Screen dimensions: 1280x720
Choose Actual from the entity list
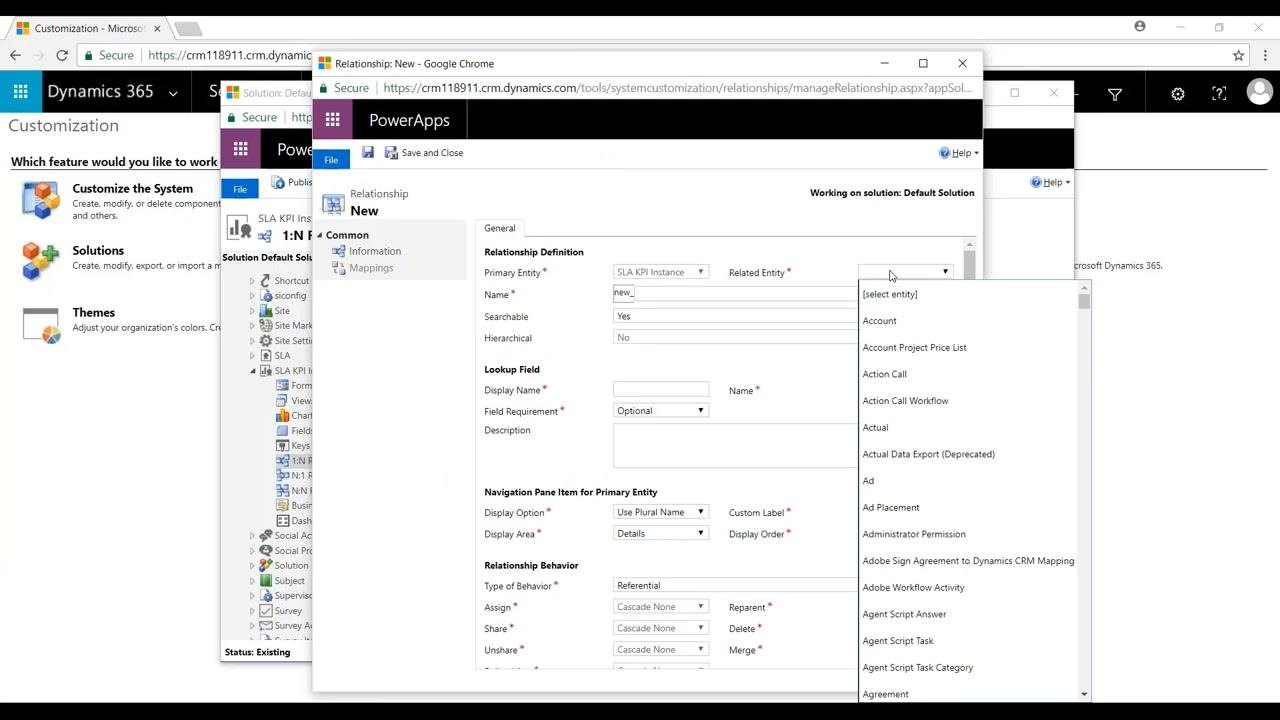coord(875,427)
